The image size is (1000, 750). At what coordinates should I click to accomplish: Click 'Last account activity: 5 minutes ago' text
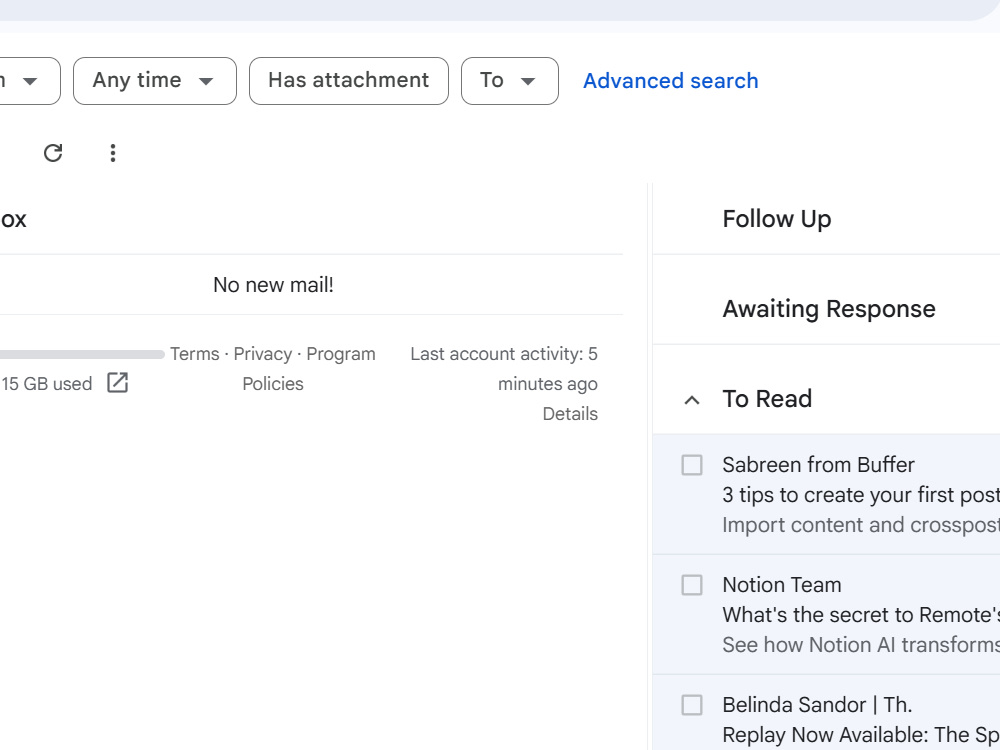coord(504,369)
